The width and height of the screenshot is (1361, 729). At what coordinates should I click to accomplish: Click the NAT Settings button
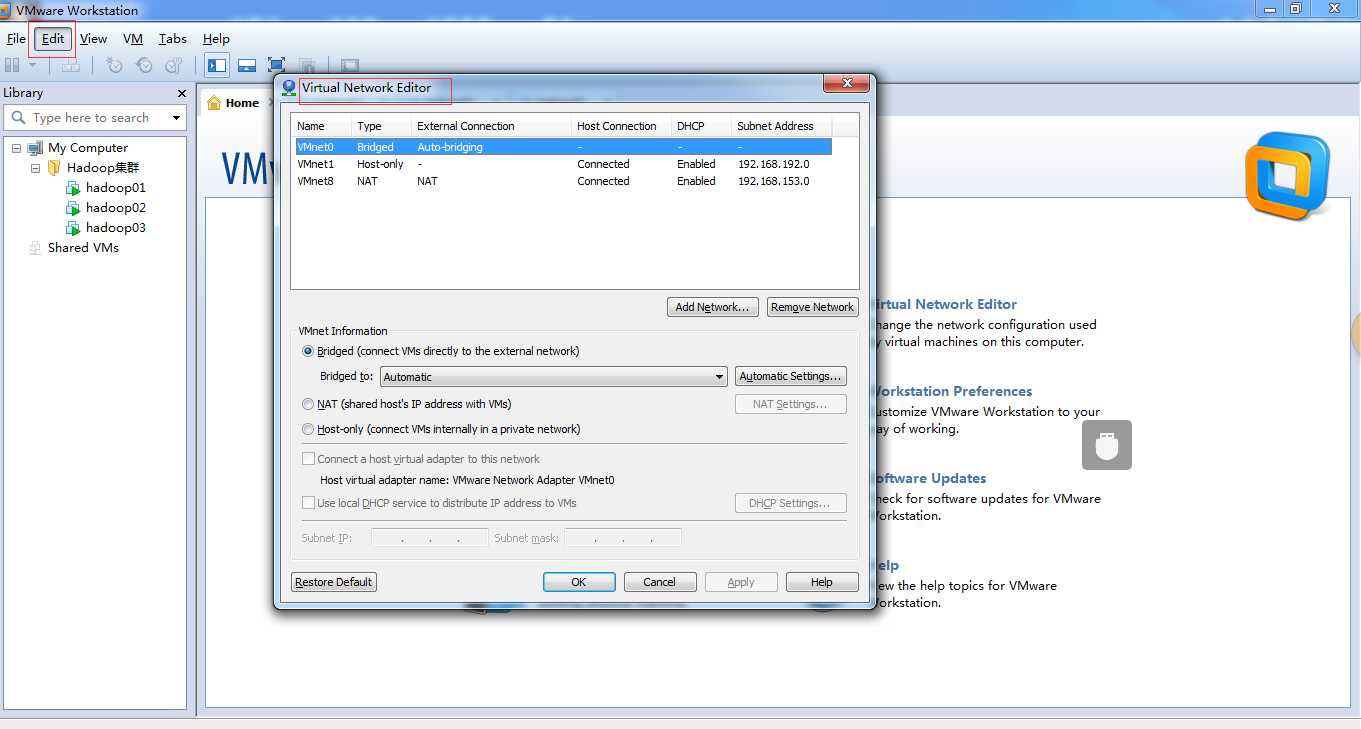pyautogui.click(x=791, y=404)
